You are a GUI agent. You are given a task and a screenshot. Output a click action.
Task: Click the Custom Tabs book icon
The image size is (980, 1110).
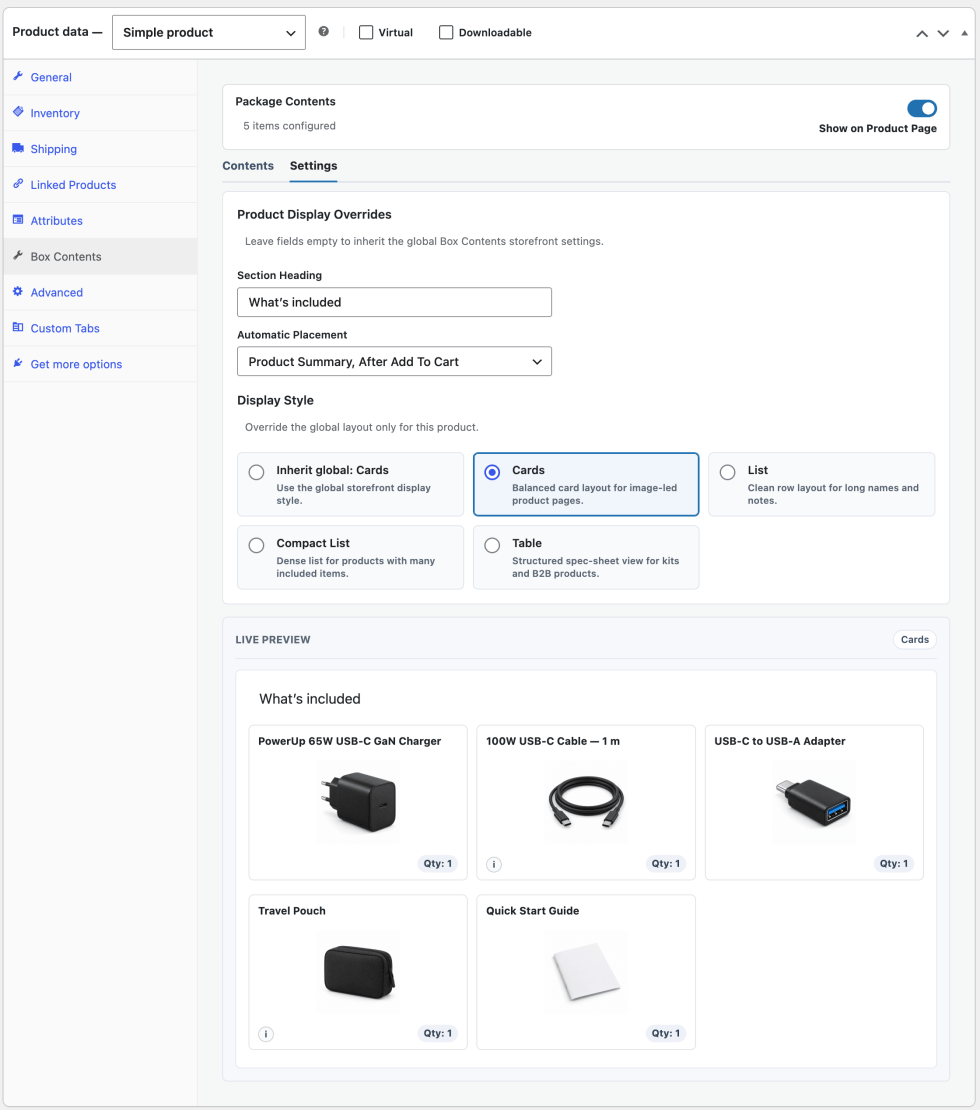pos(18,327)
